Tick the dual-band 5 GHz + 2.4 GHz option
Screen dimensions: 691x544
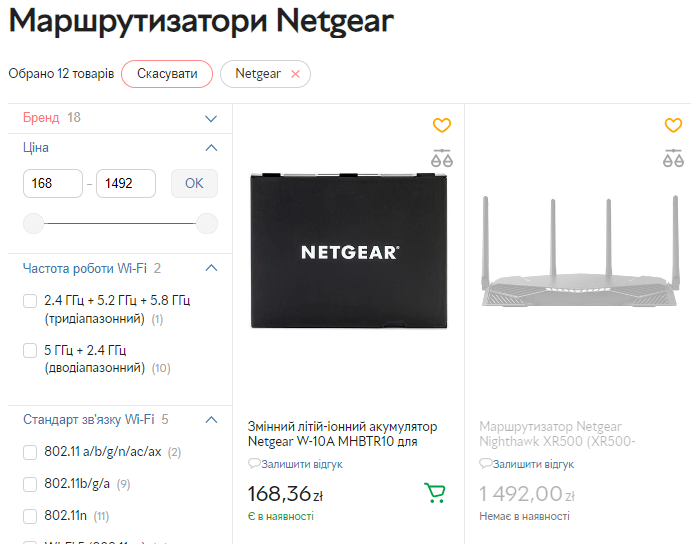(30, 350)
